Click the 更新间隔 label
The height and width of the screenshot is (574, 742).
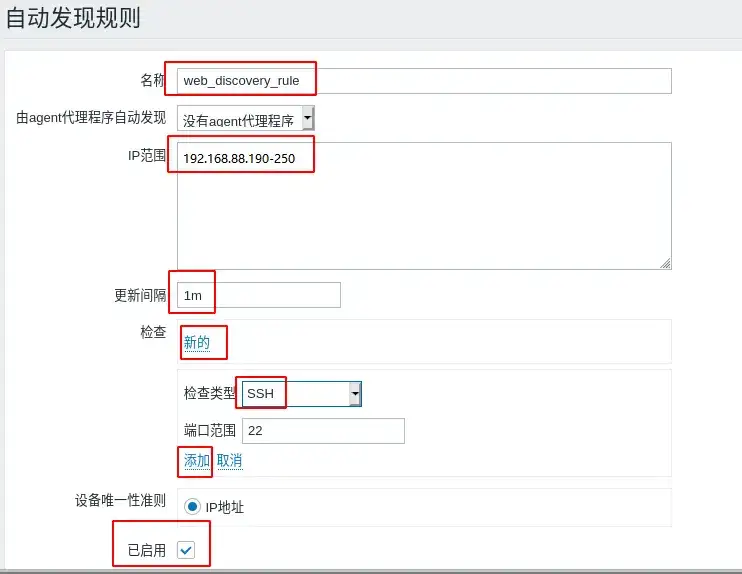[140, 295]
